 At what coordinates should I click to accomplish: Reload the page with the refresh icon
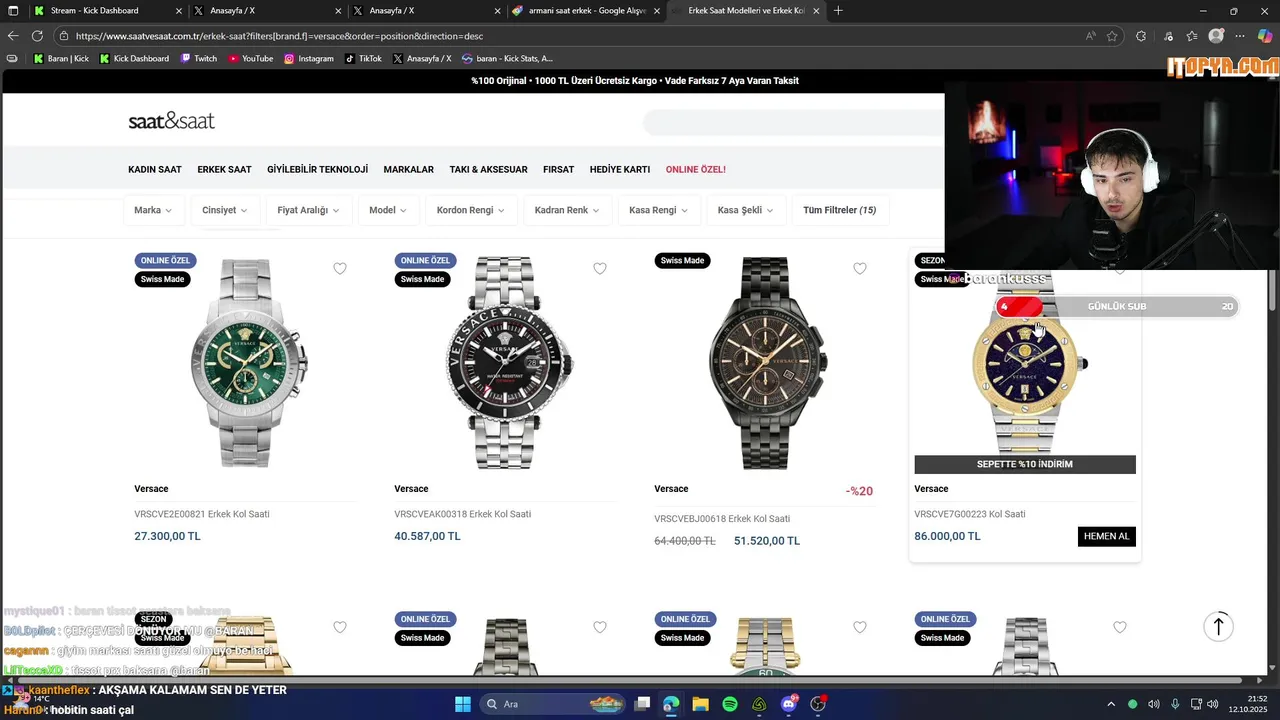(x=38, y=36)
